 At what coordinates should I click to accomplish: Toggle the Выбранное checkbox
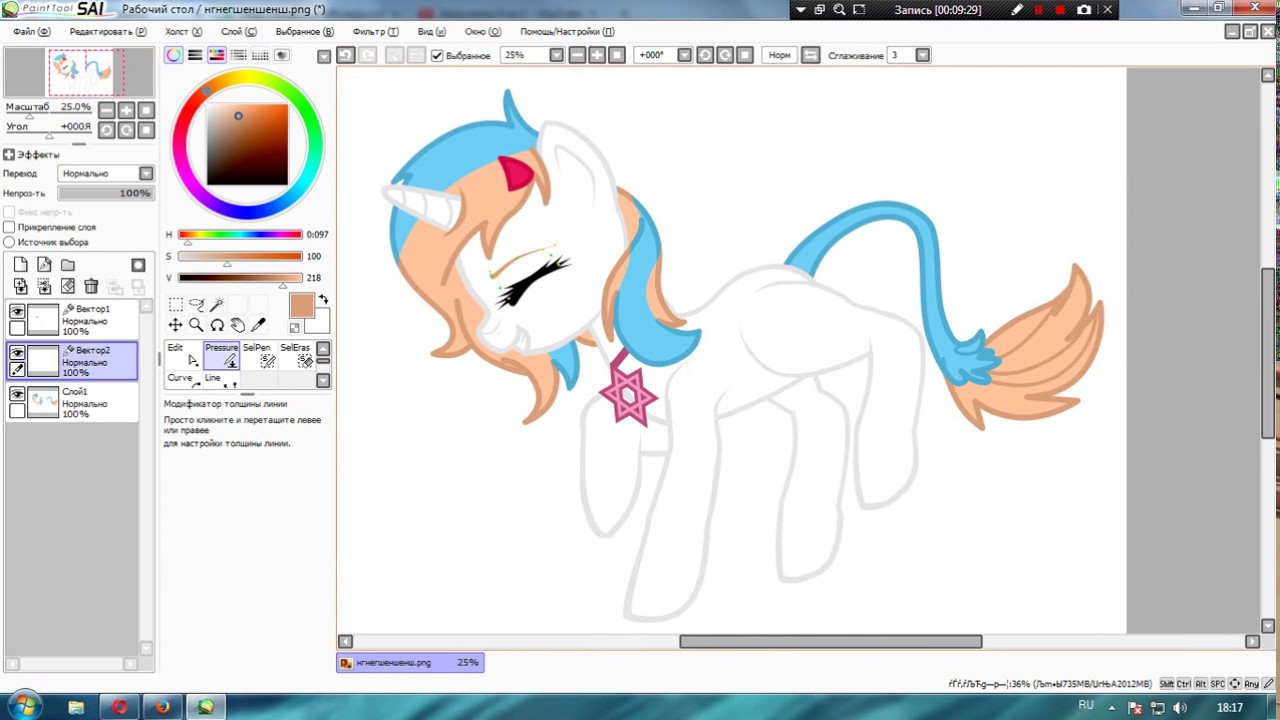[437, 55]
